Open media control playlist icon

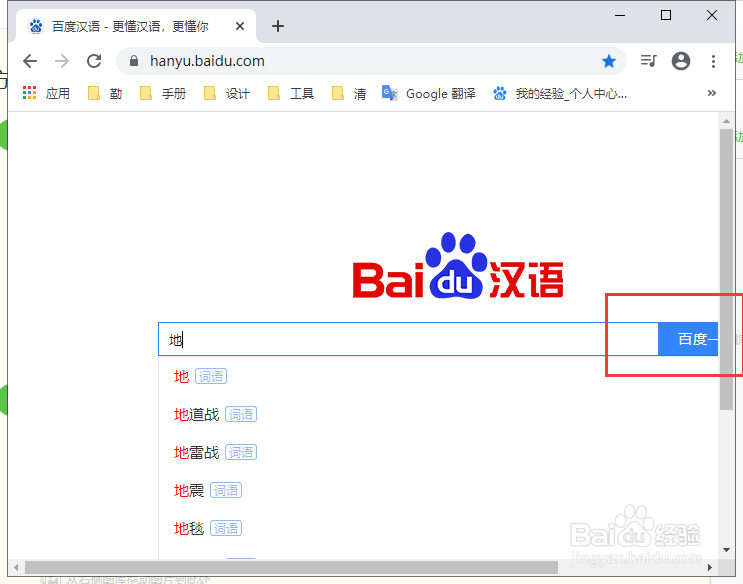(649, 61)
